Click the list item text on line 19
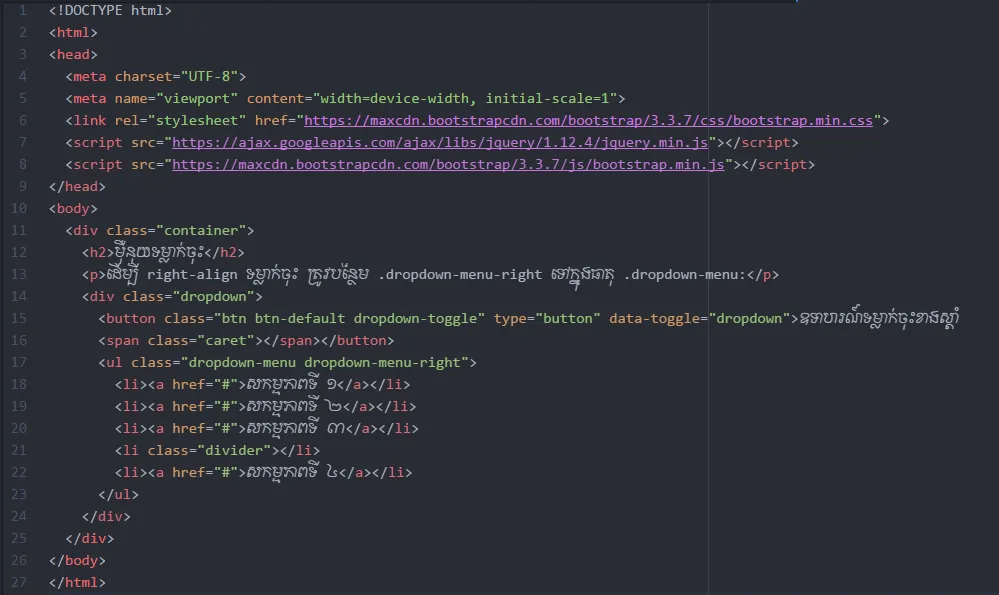Viewport: 999px width, 595px height. coord(294,406)
